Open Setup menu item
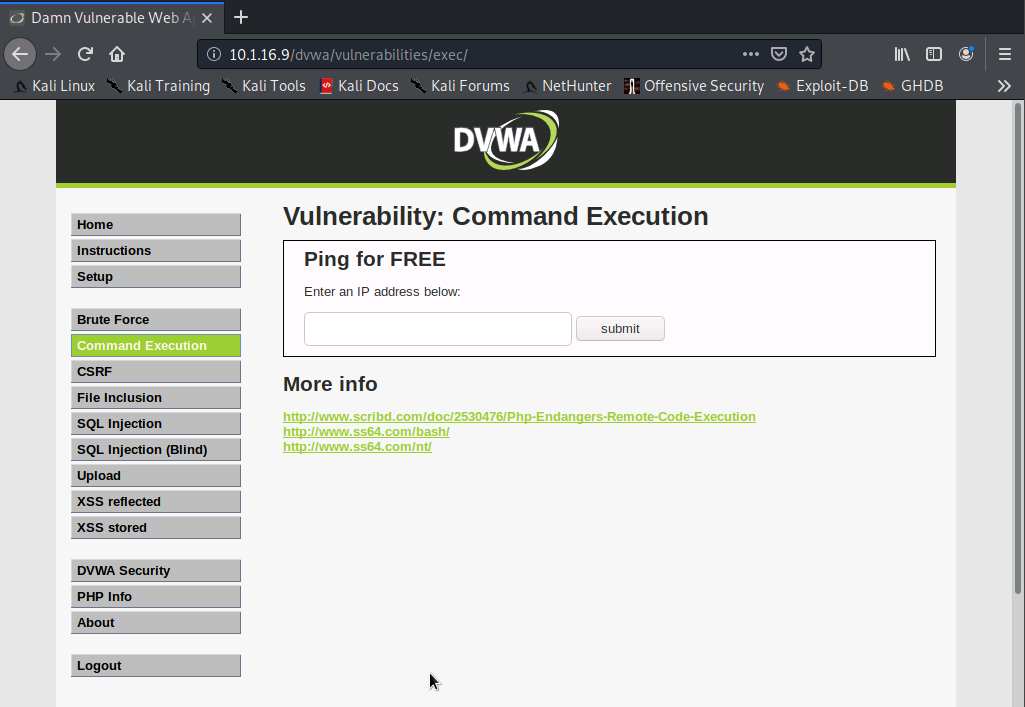The width and height of the screenshot is (1025, 707). click(x=156, y=276)
